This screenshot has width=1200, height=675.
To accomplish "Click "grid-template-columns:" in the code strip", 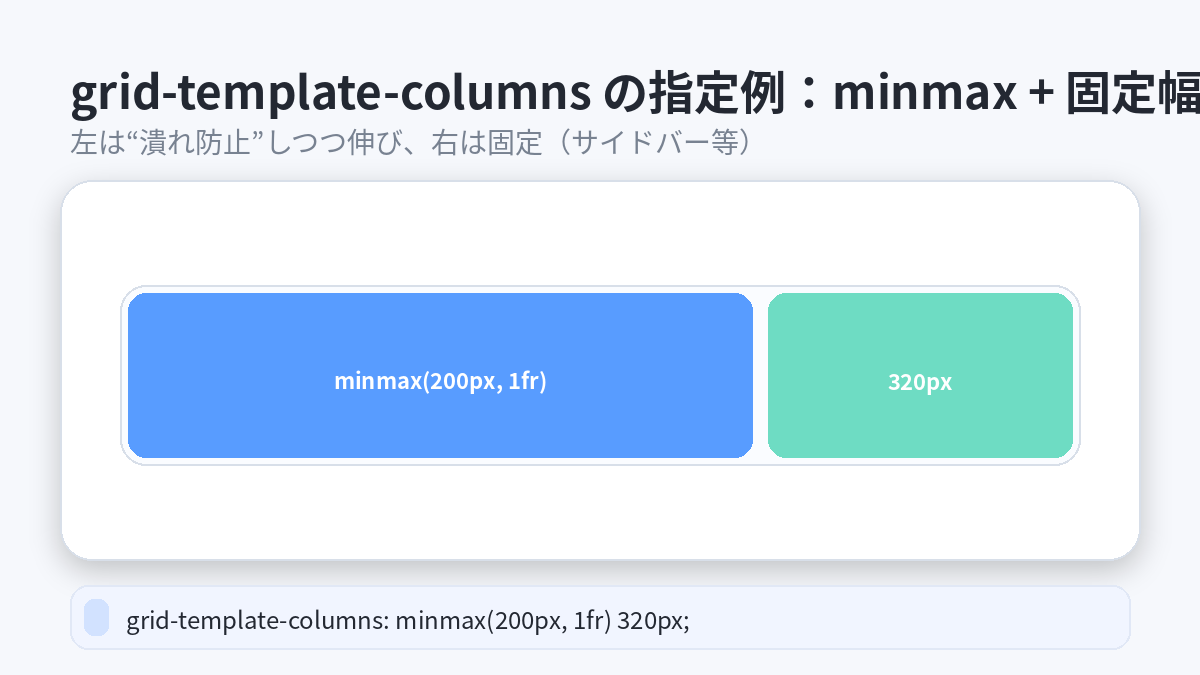I will click(257, 621).
